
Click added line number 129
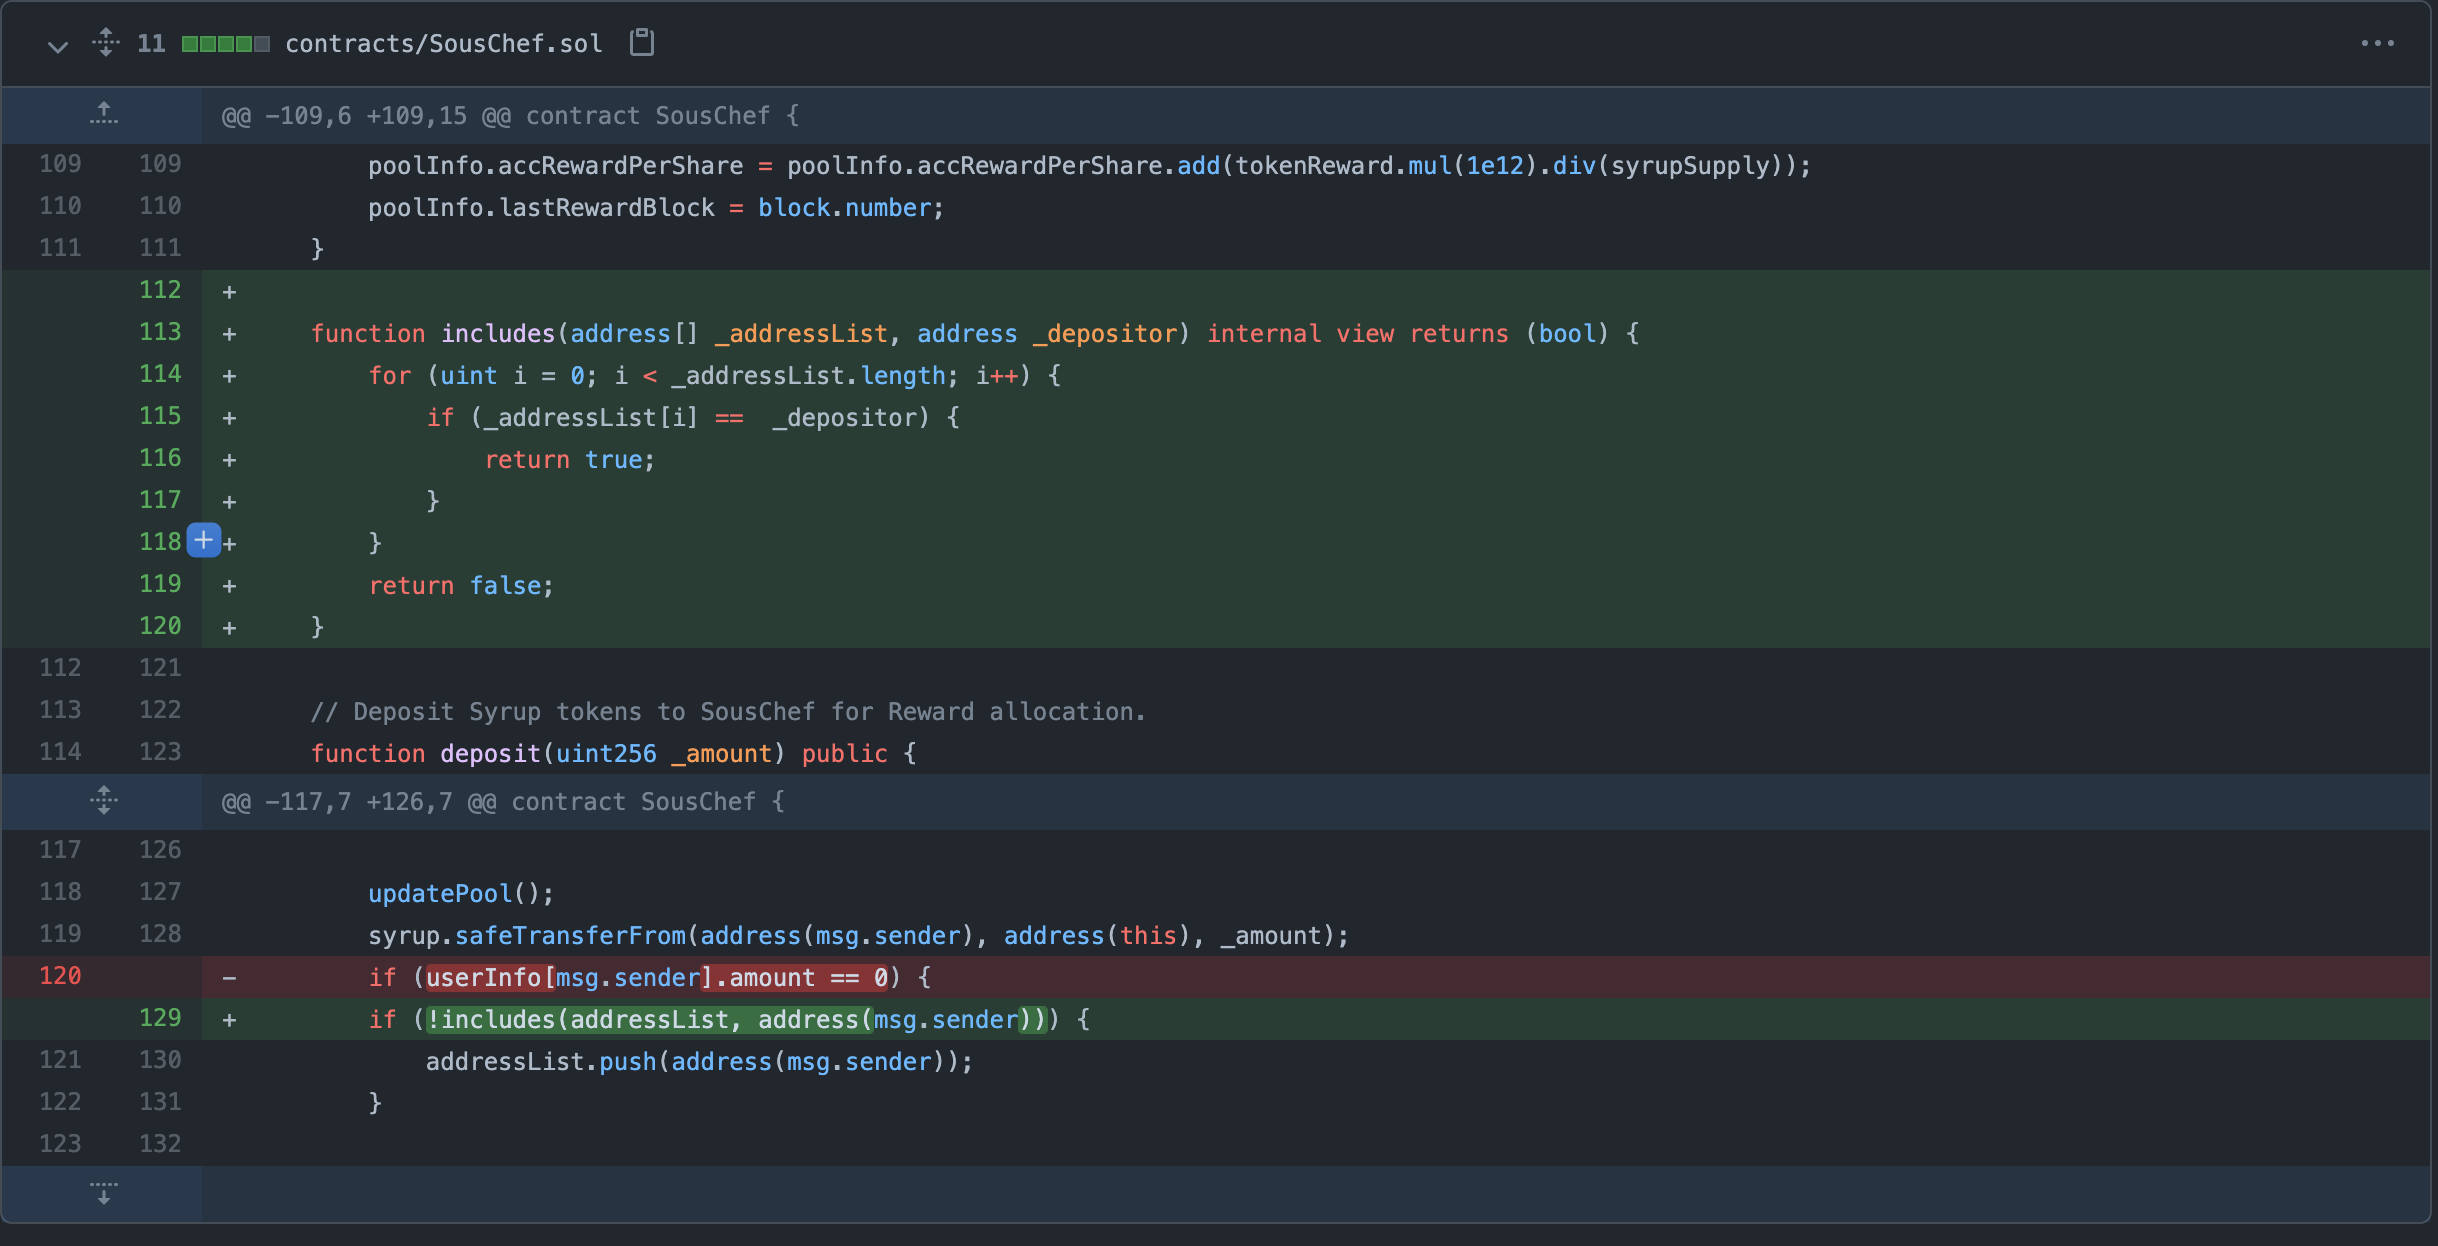[x=160, y=1018]
